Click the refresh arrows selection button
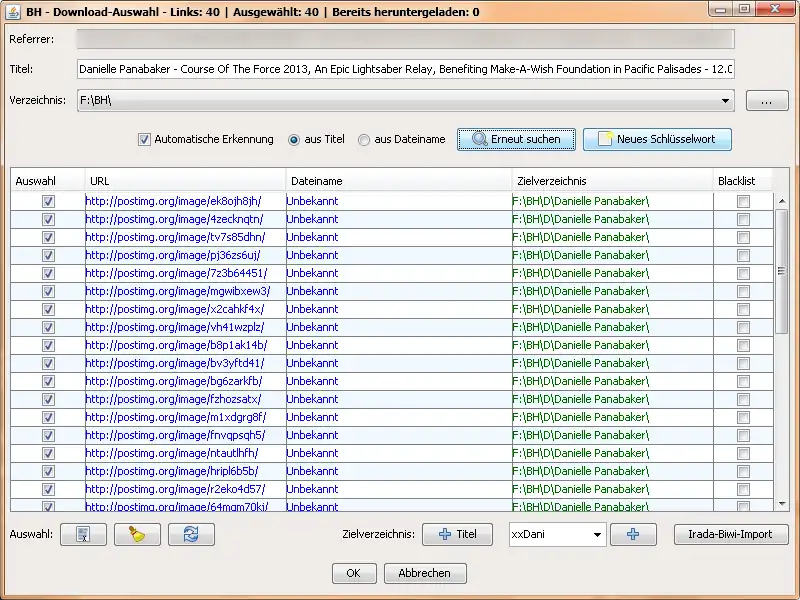The height and width of the screenshot is (600, 800). (x=191, y=534)
